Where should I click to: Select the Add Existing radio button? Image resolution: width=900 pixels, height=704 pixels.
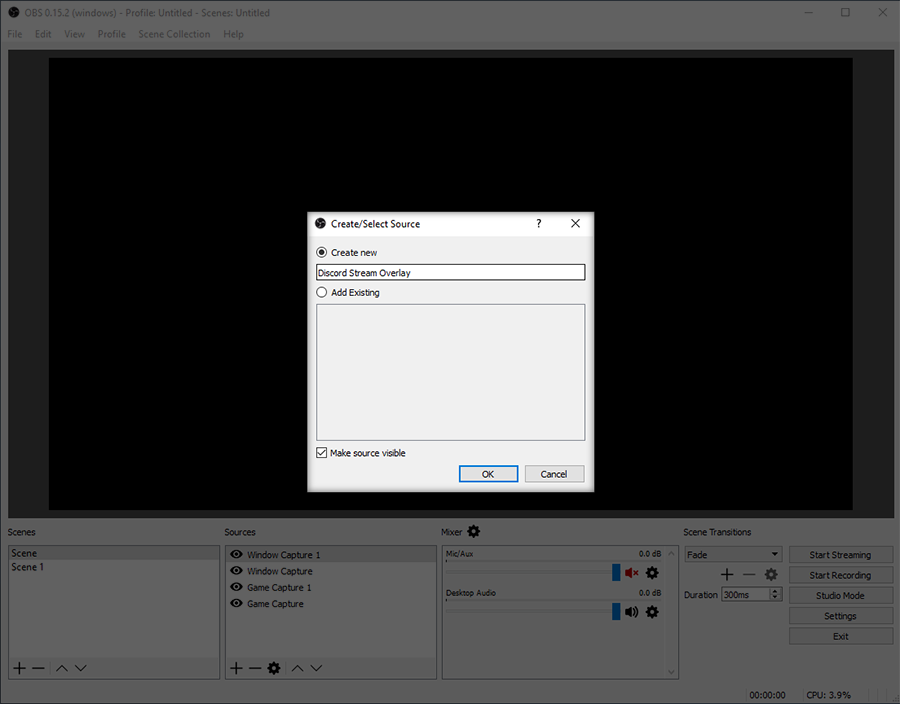click(321, 293)
